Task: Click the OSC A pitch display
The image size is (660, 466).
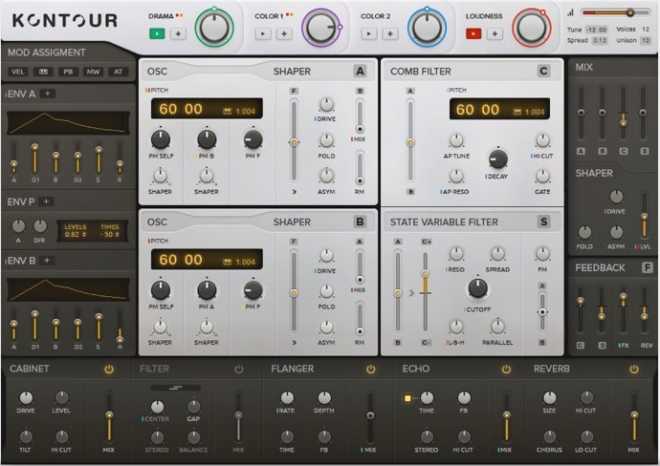Action: (207, 109)
